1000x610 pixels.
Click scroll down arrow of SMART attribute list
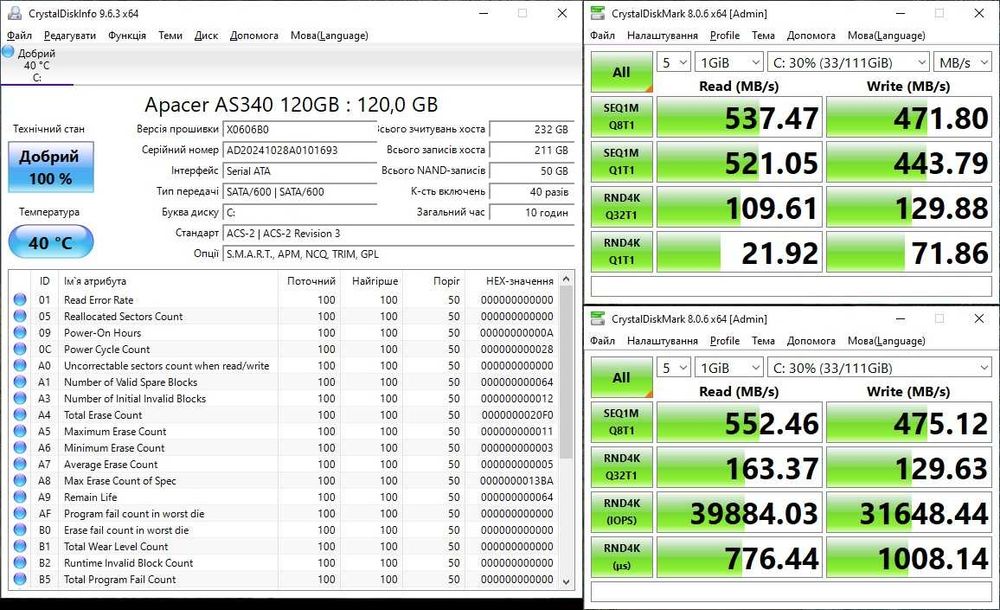coord(566,582)
